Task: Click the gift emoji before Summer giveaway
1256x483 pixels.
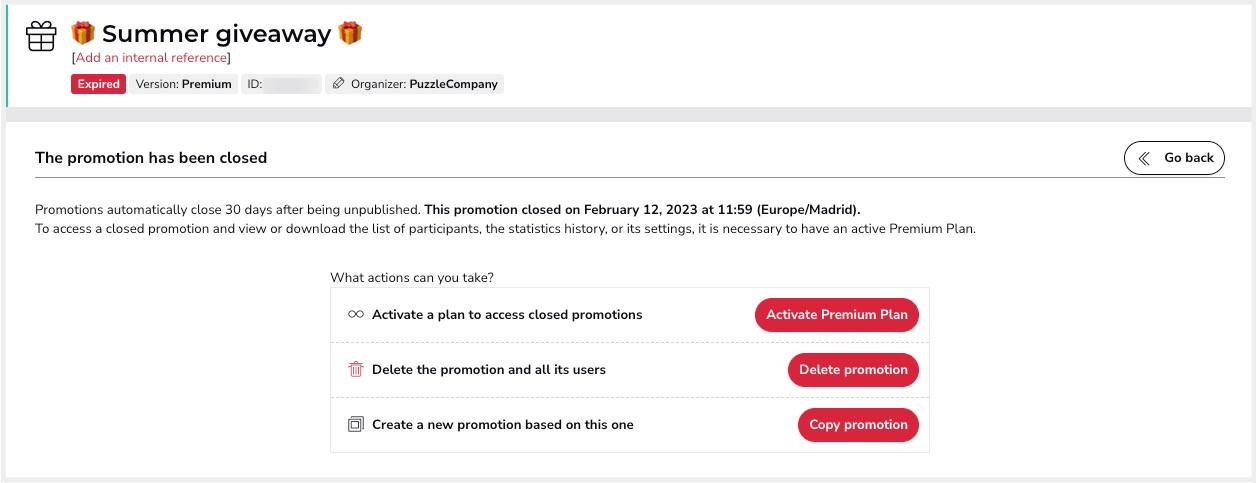Action: click(x=82, y=34)
